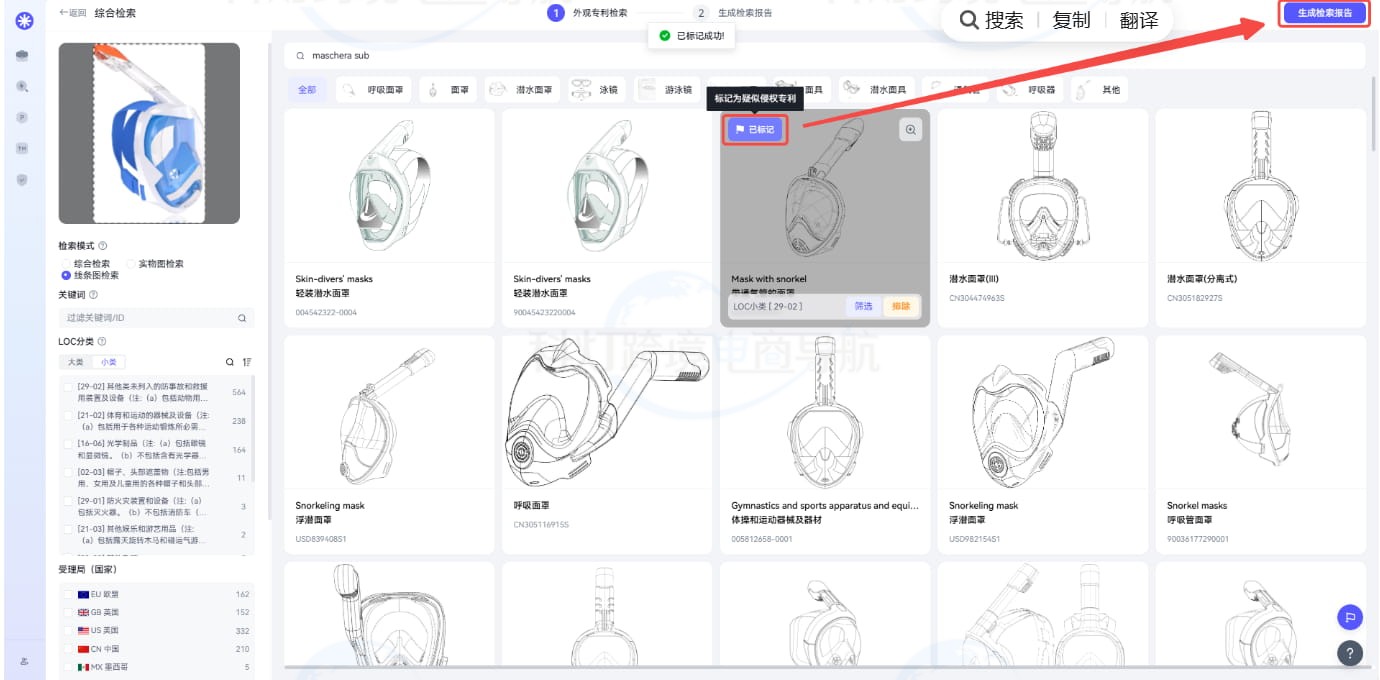Click the 已标记 flag button on the patent card
Viewport: 1380px width, 680px height.
pos(755,129)
